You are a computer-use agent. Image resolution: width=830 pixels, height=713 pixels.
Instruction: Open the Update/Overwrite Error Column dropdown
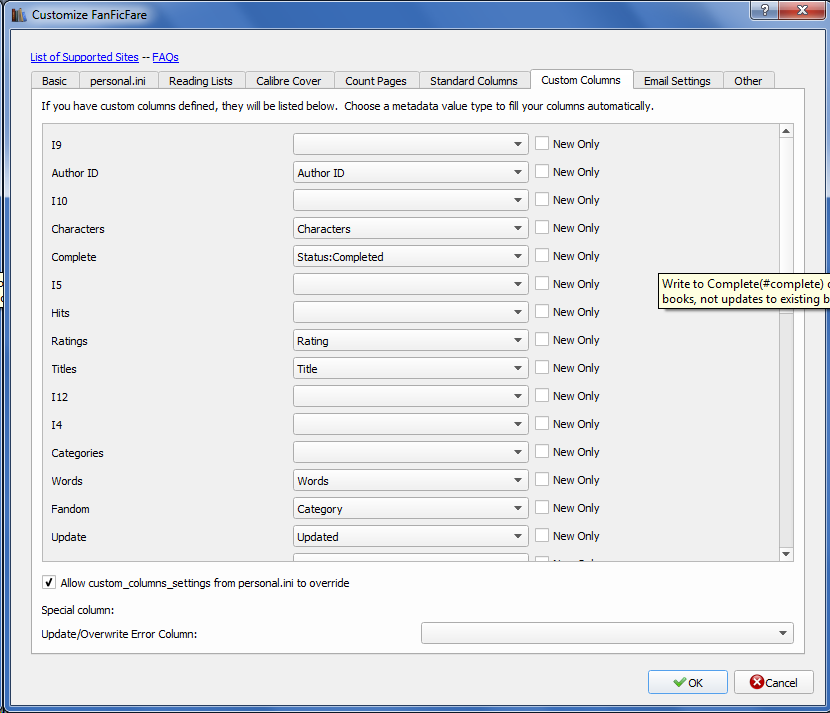[607, 633]
